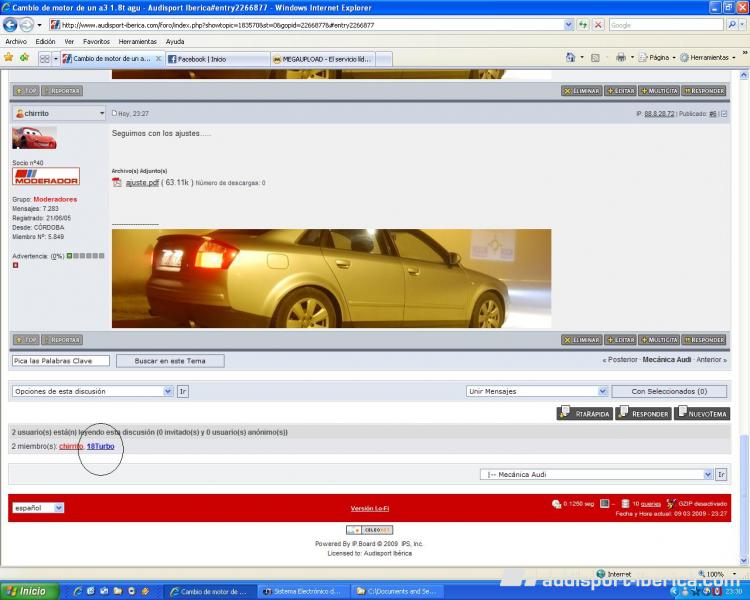Increase warning level via red plus icon
Viewport: 750px width, 600px height.
click(15, 265)
